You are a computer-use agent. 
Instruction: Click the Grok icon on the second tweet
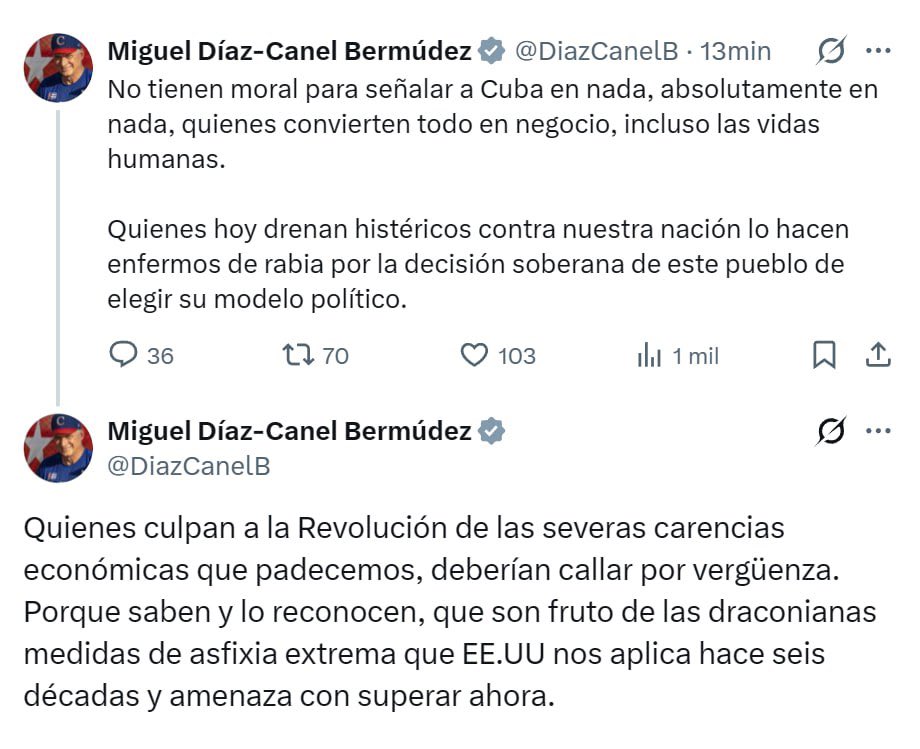click(831, 432)
